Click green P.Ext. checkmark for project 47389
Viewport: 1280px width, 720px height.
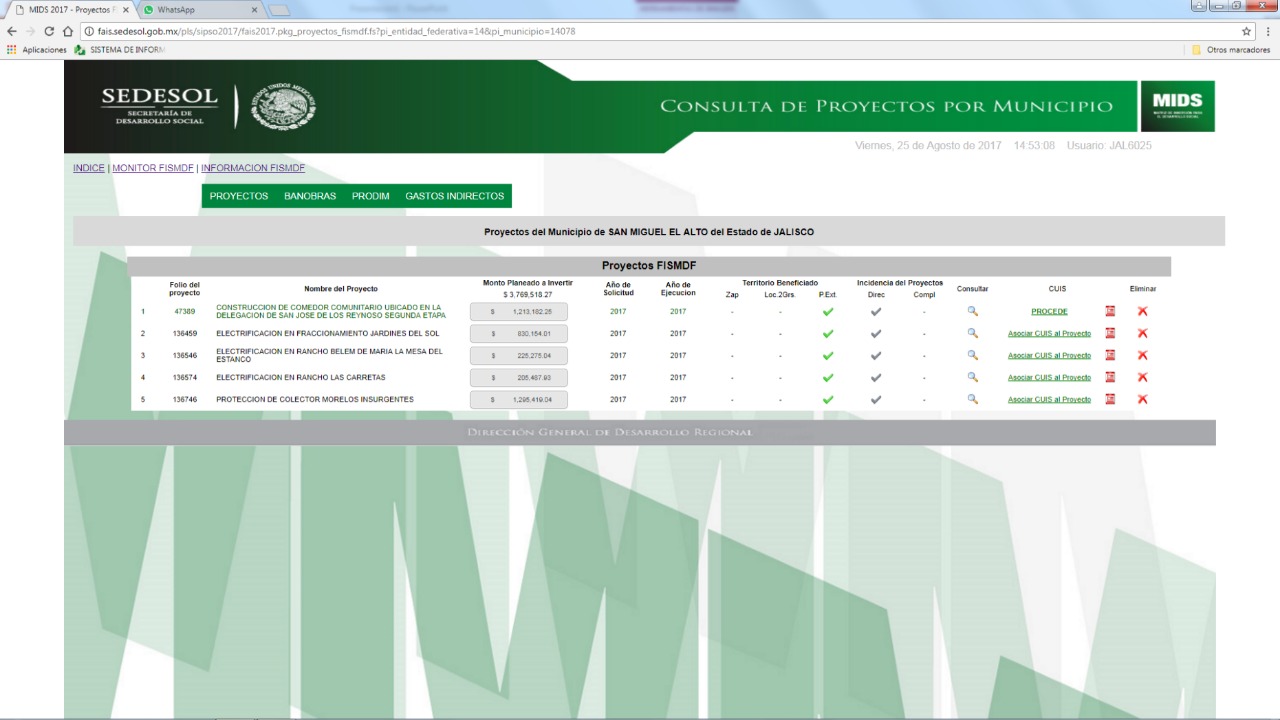(828, 311)
